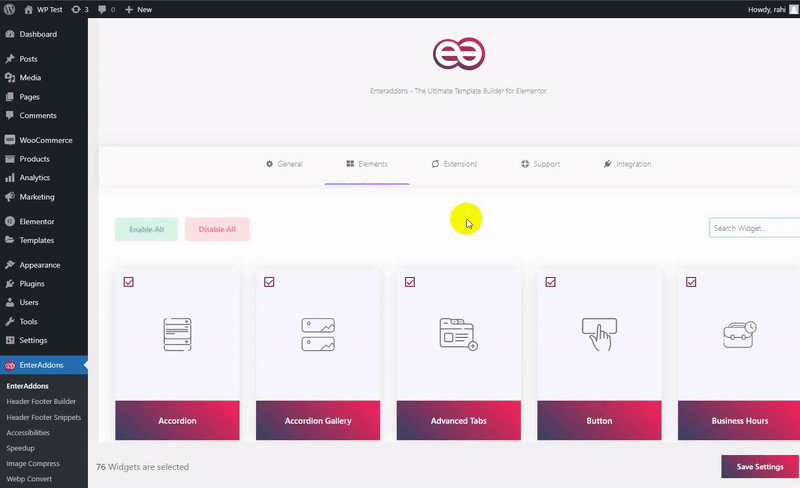Open comments bubble in admin bar
Viewport: 800px width, 488px height.
[x=105, y=9]
